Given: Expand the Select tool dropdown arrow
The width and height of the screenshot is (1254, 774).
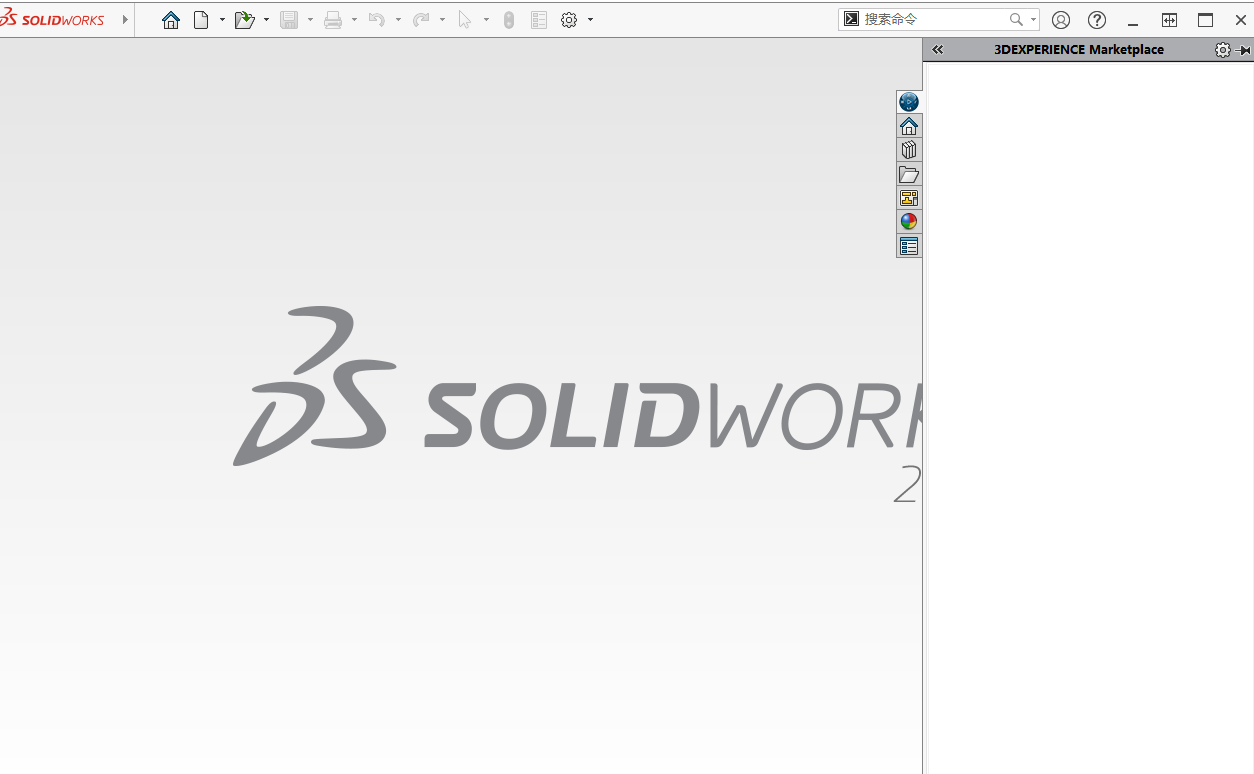Looking at the screenshot, I should point(486,20).
